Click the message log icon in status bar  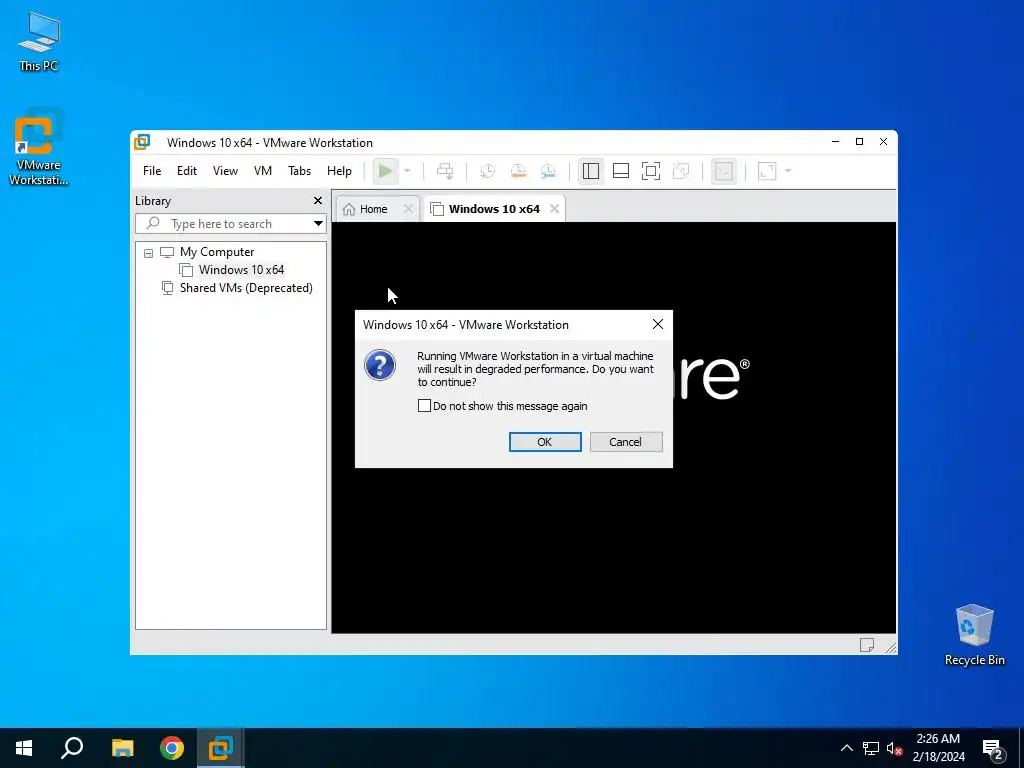coord(867,645)
